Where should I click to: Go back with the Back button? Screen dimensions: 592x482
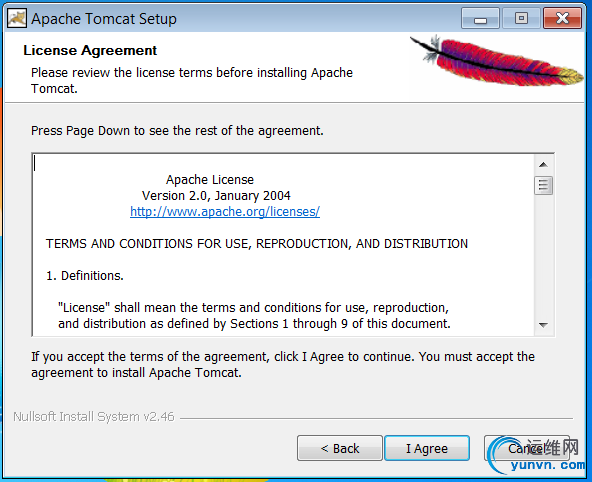point(340,448)
